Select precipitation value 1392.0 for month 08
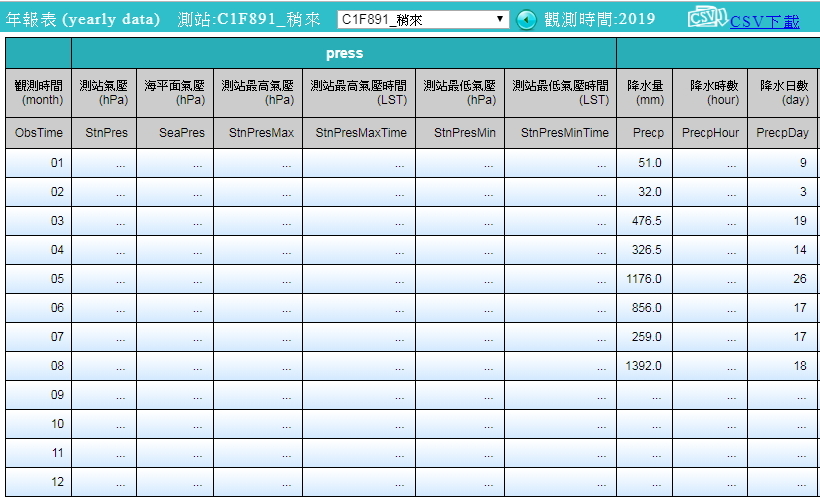 tap(644, 366)
